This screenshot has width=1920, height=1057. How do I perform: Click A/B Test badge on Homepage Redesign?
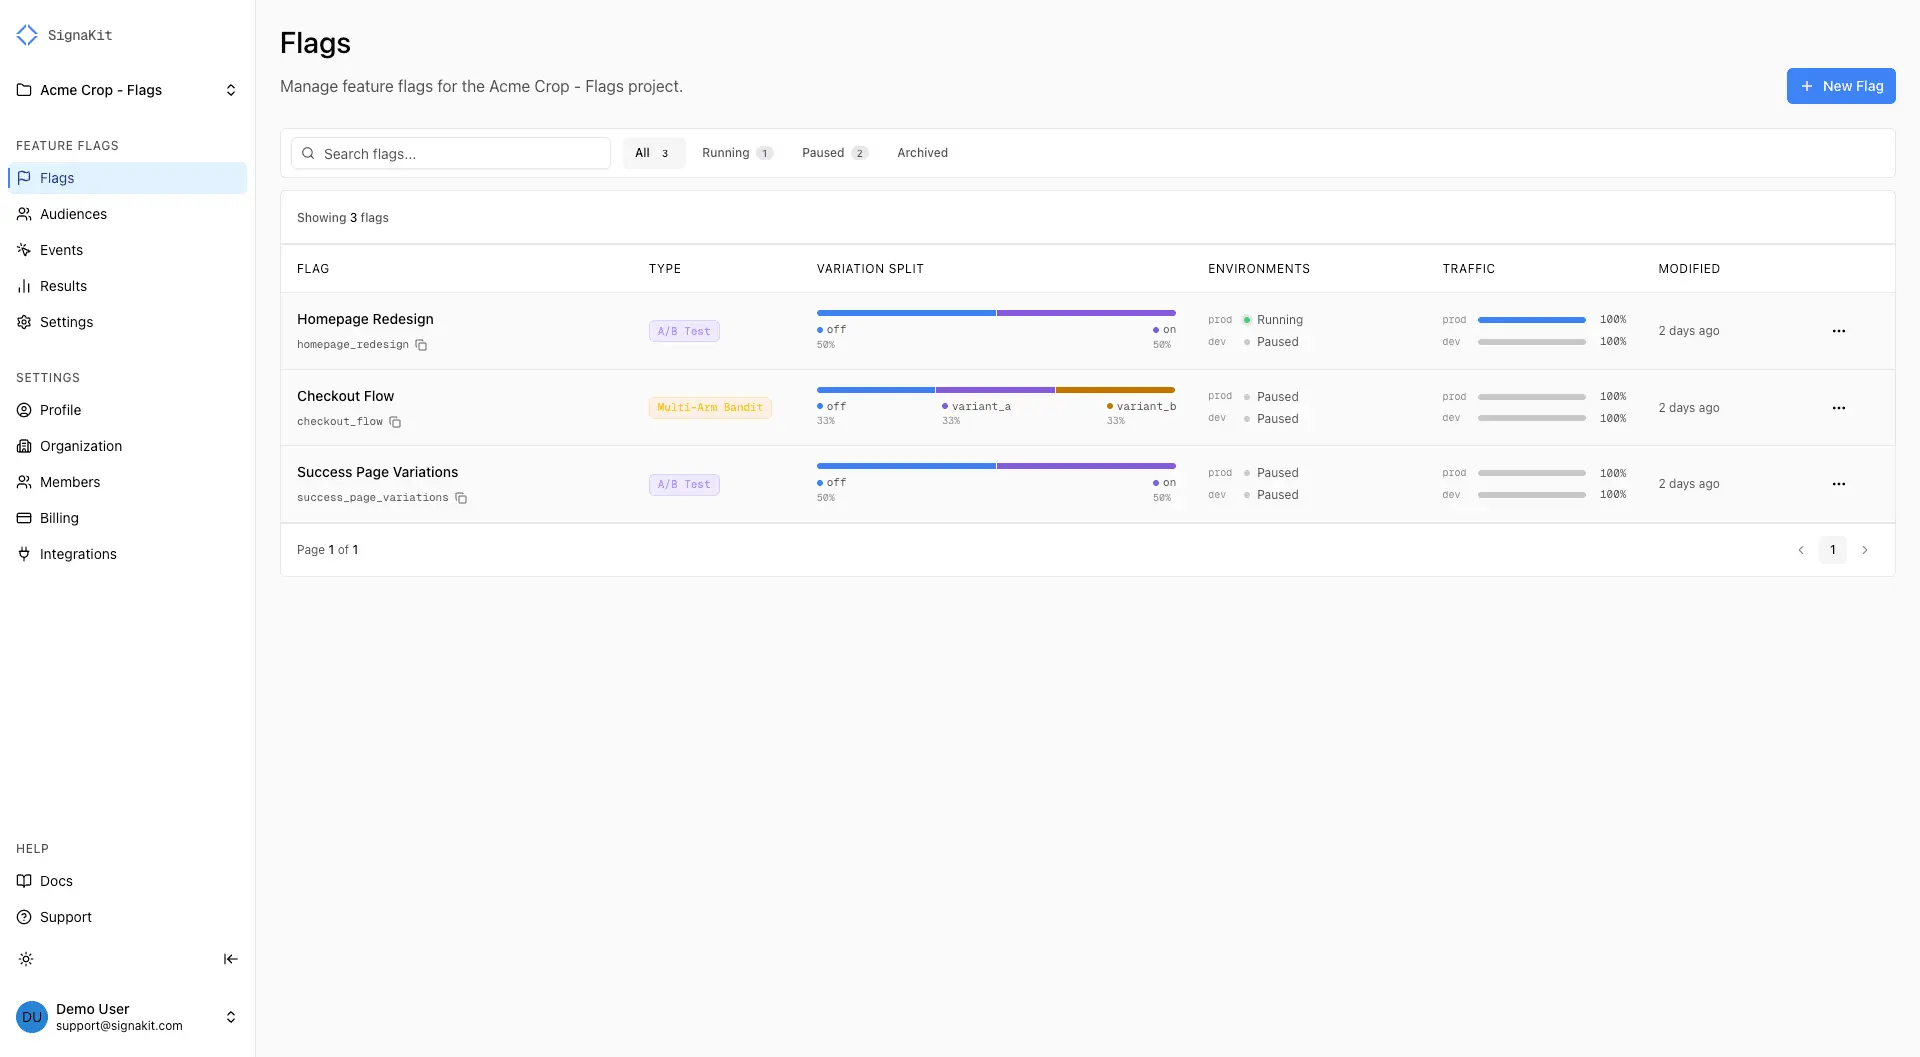684,331
